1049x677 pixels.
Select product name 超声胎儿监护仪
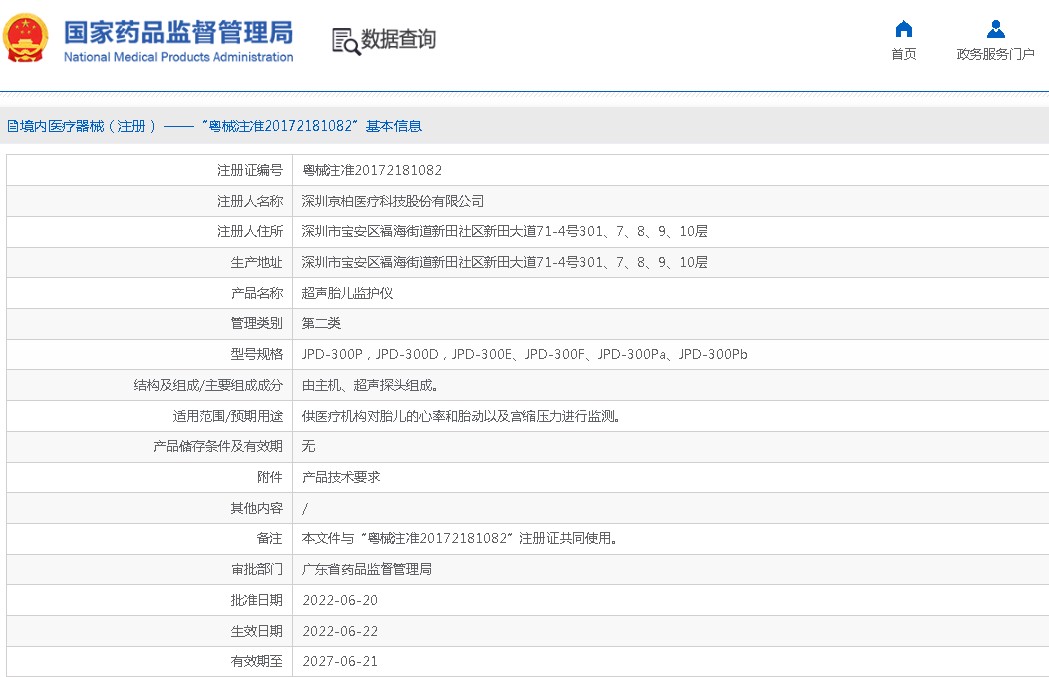347,293
